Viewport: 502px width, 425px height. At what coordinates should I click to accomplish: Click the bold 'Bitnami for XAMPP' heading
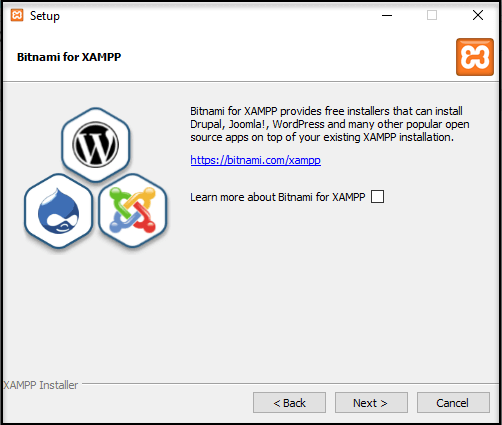tap(69, 57)
